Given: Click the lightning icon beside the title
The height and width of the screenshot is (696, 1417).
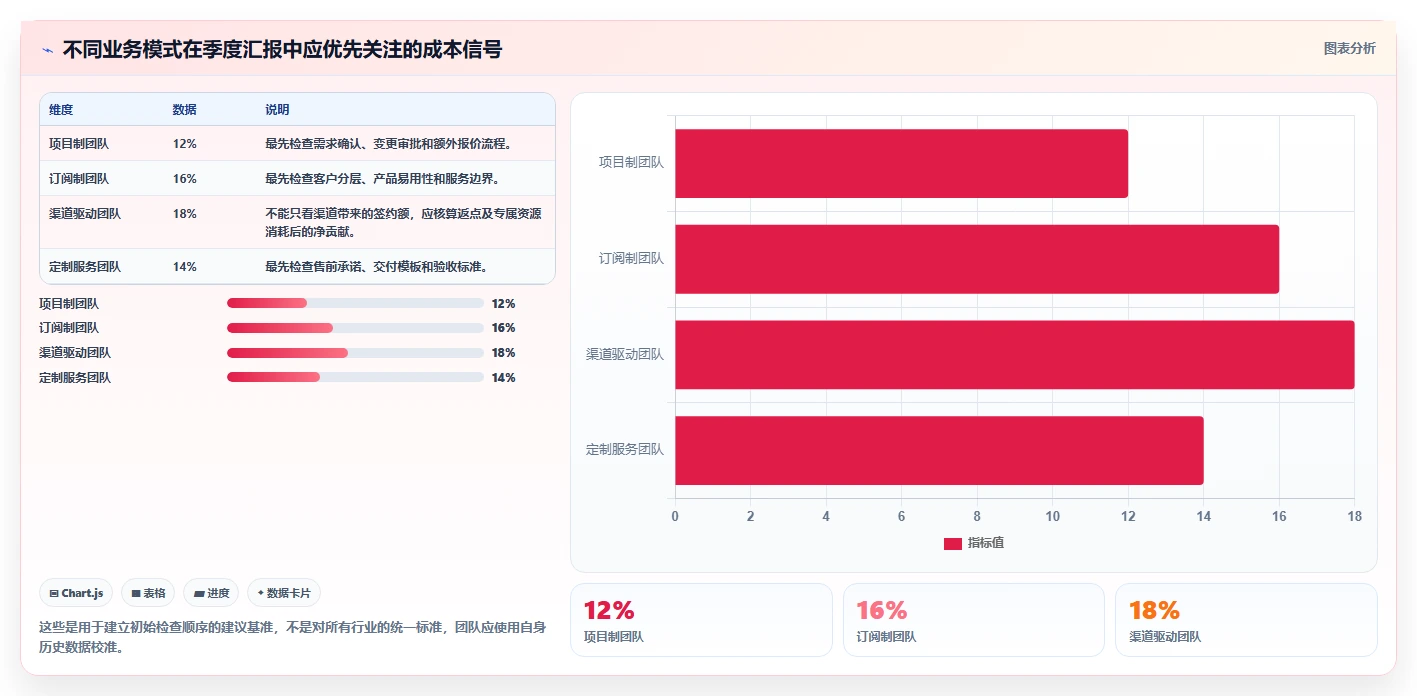Looking at the screenshot, I should pos(47,50).
